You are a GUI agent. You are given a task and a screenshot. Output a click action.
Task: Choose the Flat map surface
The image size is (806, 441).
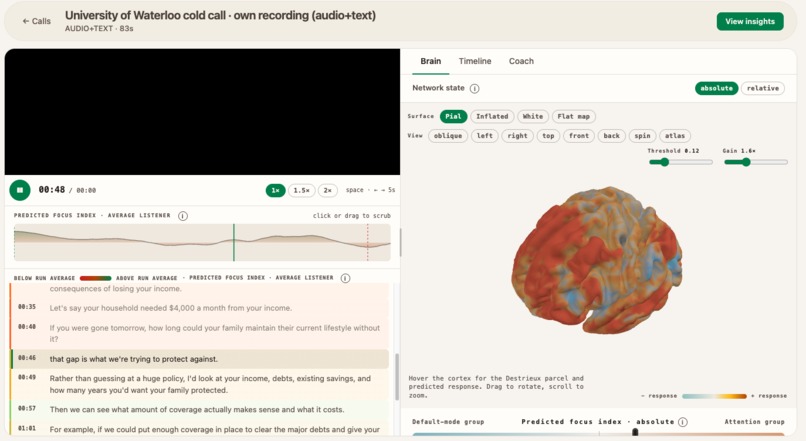click(573, 117)
